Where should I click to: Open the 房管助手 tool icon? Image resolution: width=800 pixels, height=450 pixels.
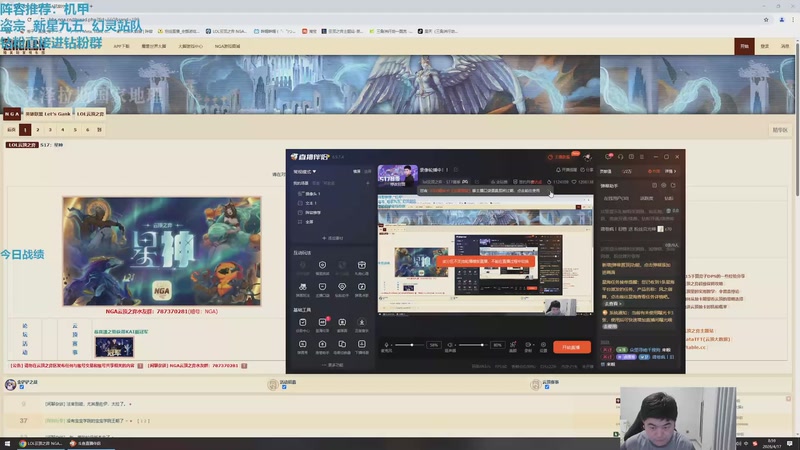[x=322, y=344]
